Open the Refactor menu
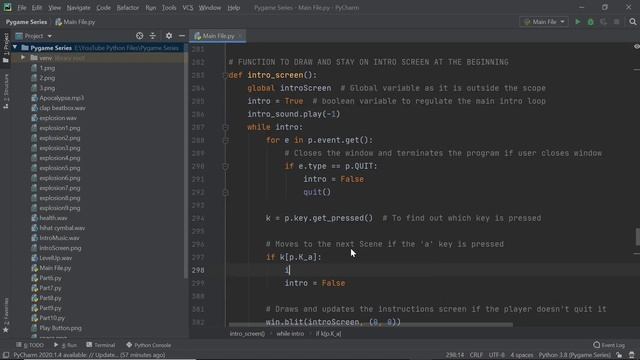The image size is (640, 360). click(x=128, y=7)
